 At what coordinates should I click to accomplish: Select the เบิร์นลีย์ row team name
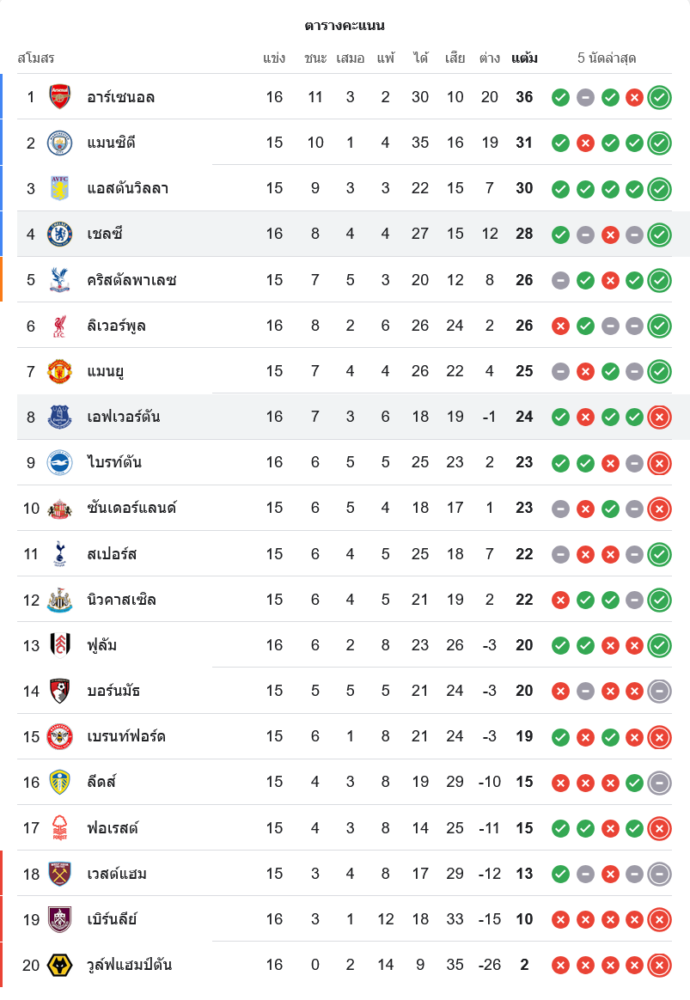pyautogui.click(x=112, y=920)
